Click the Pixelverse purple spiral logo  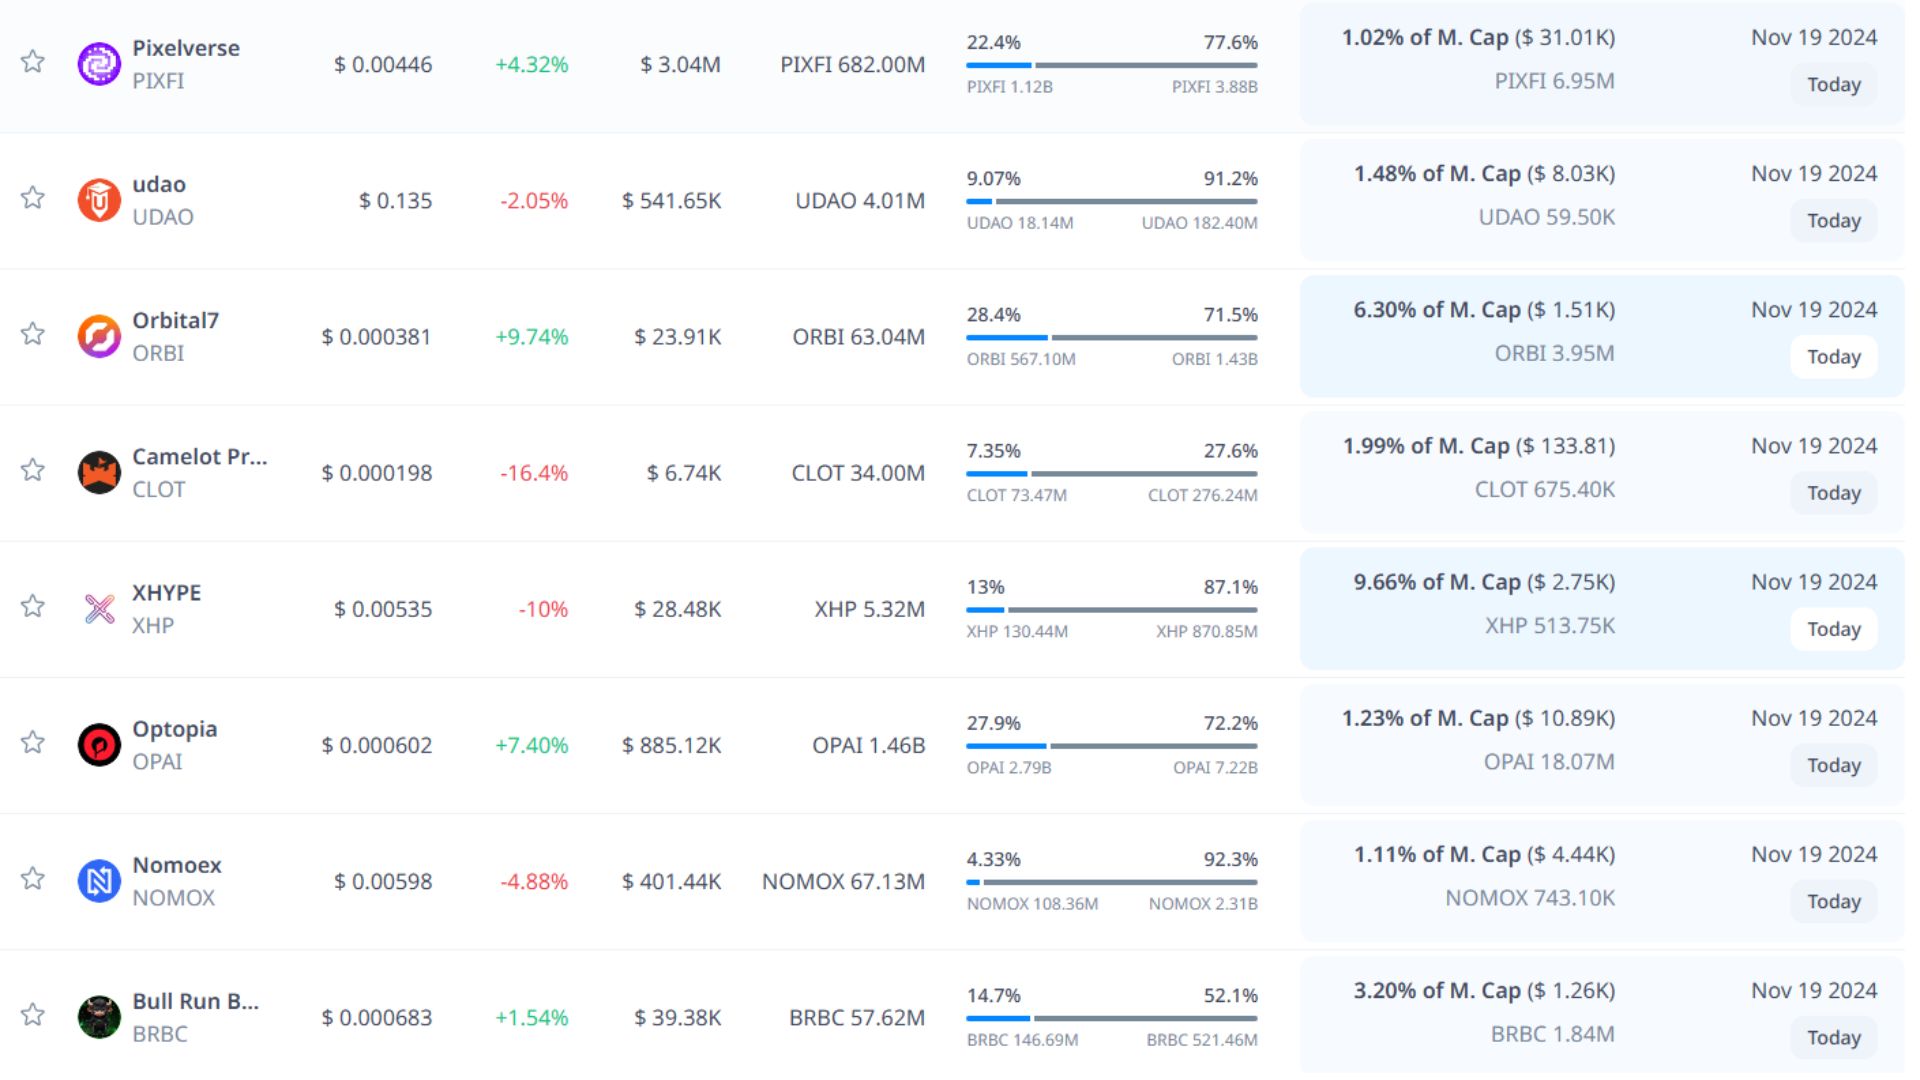[99, 64]
